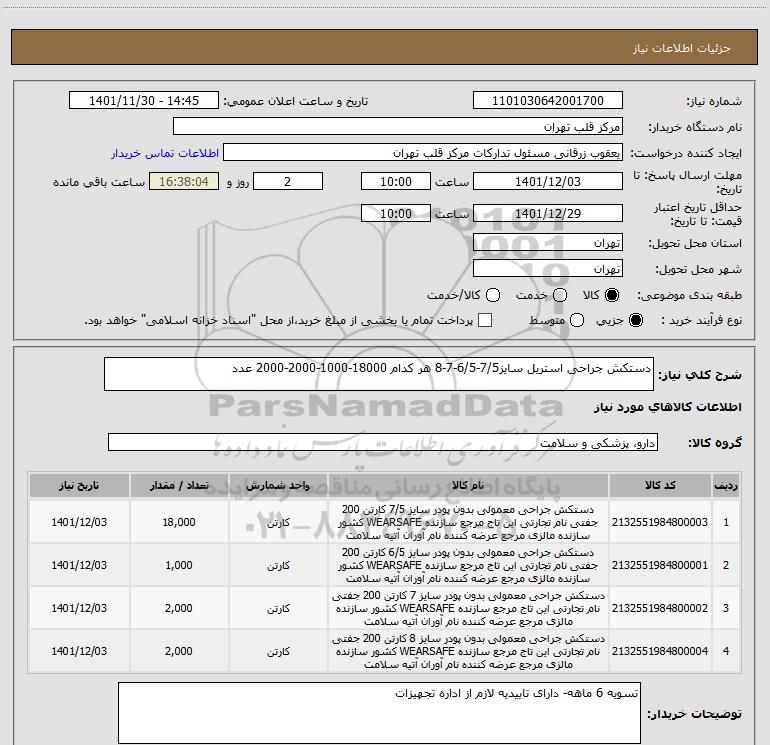Click the price validity date 1401/12/29 field
The height and width of the screenshot is (745, 770).
click(x=548, y=213)
